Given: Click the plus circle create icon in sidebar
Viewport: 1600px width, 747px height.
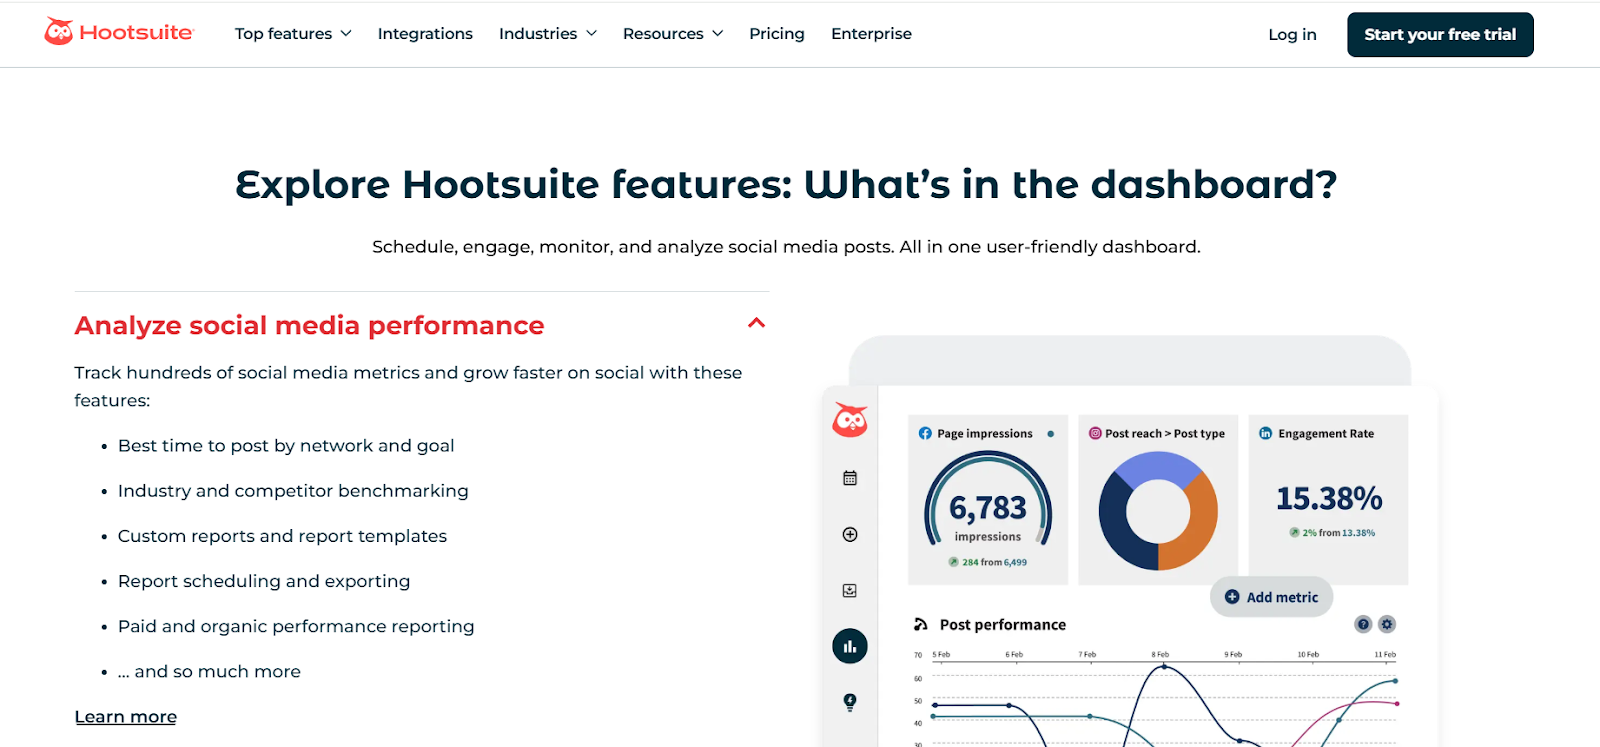Looking at the screenshot, I should [850, 534].
